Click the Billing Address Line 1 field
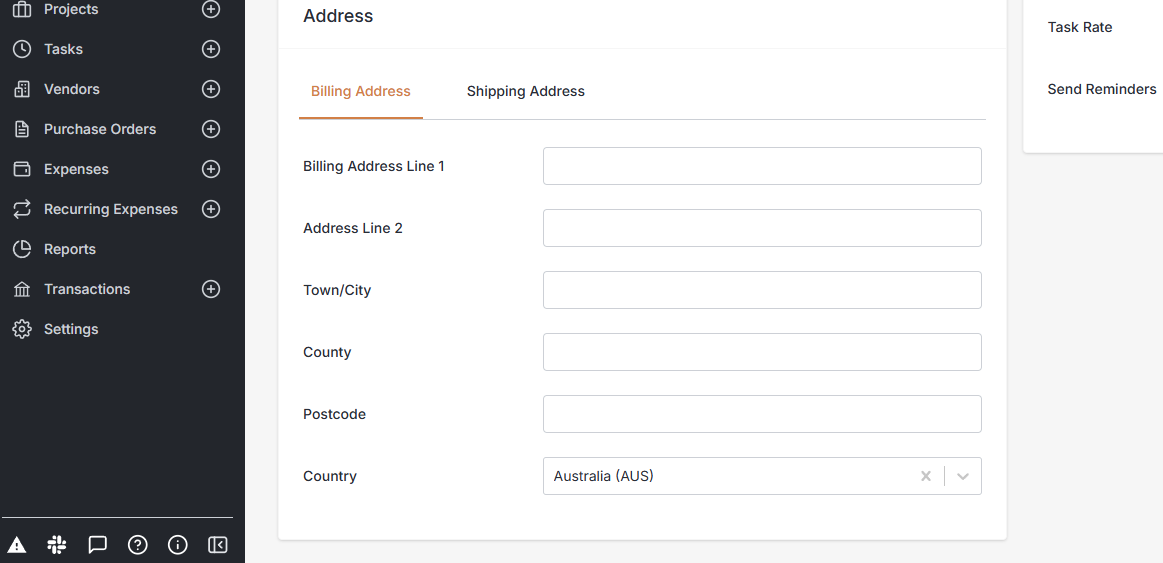The width and height of the screenshot is (1163, 563). coord(762,166)
